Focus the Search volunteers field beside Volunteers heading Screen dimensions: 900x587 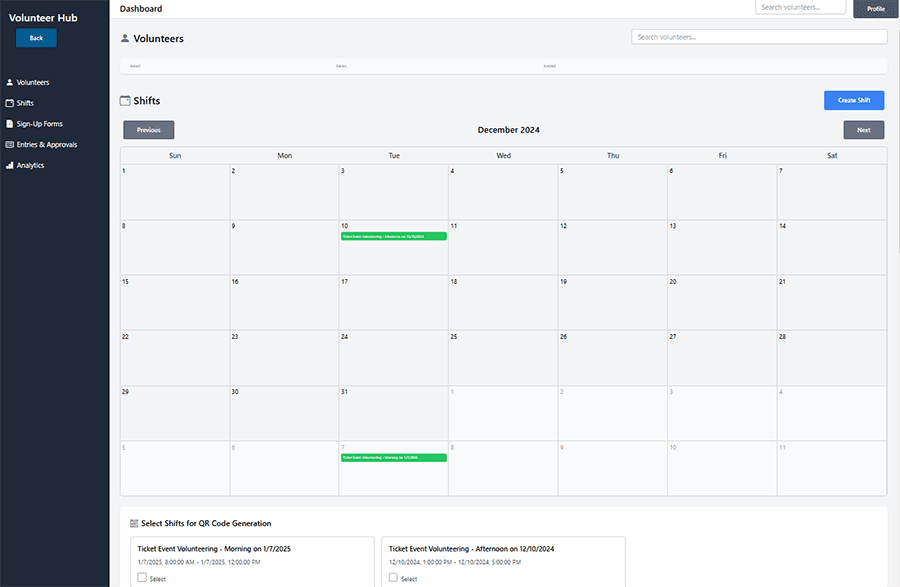[x=759, y=37]
